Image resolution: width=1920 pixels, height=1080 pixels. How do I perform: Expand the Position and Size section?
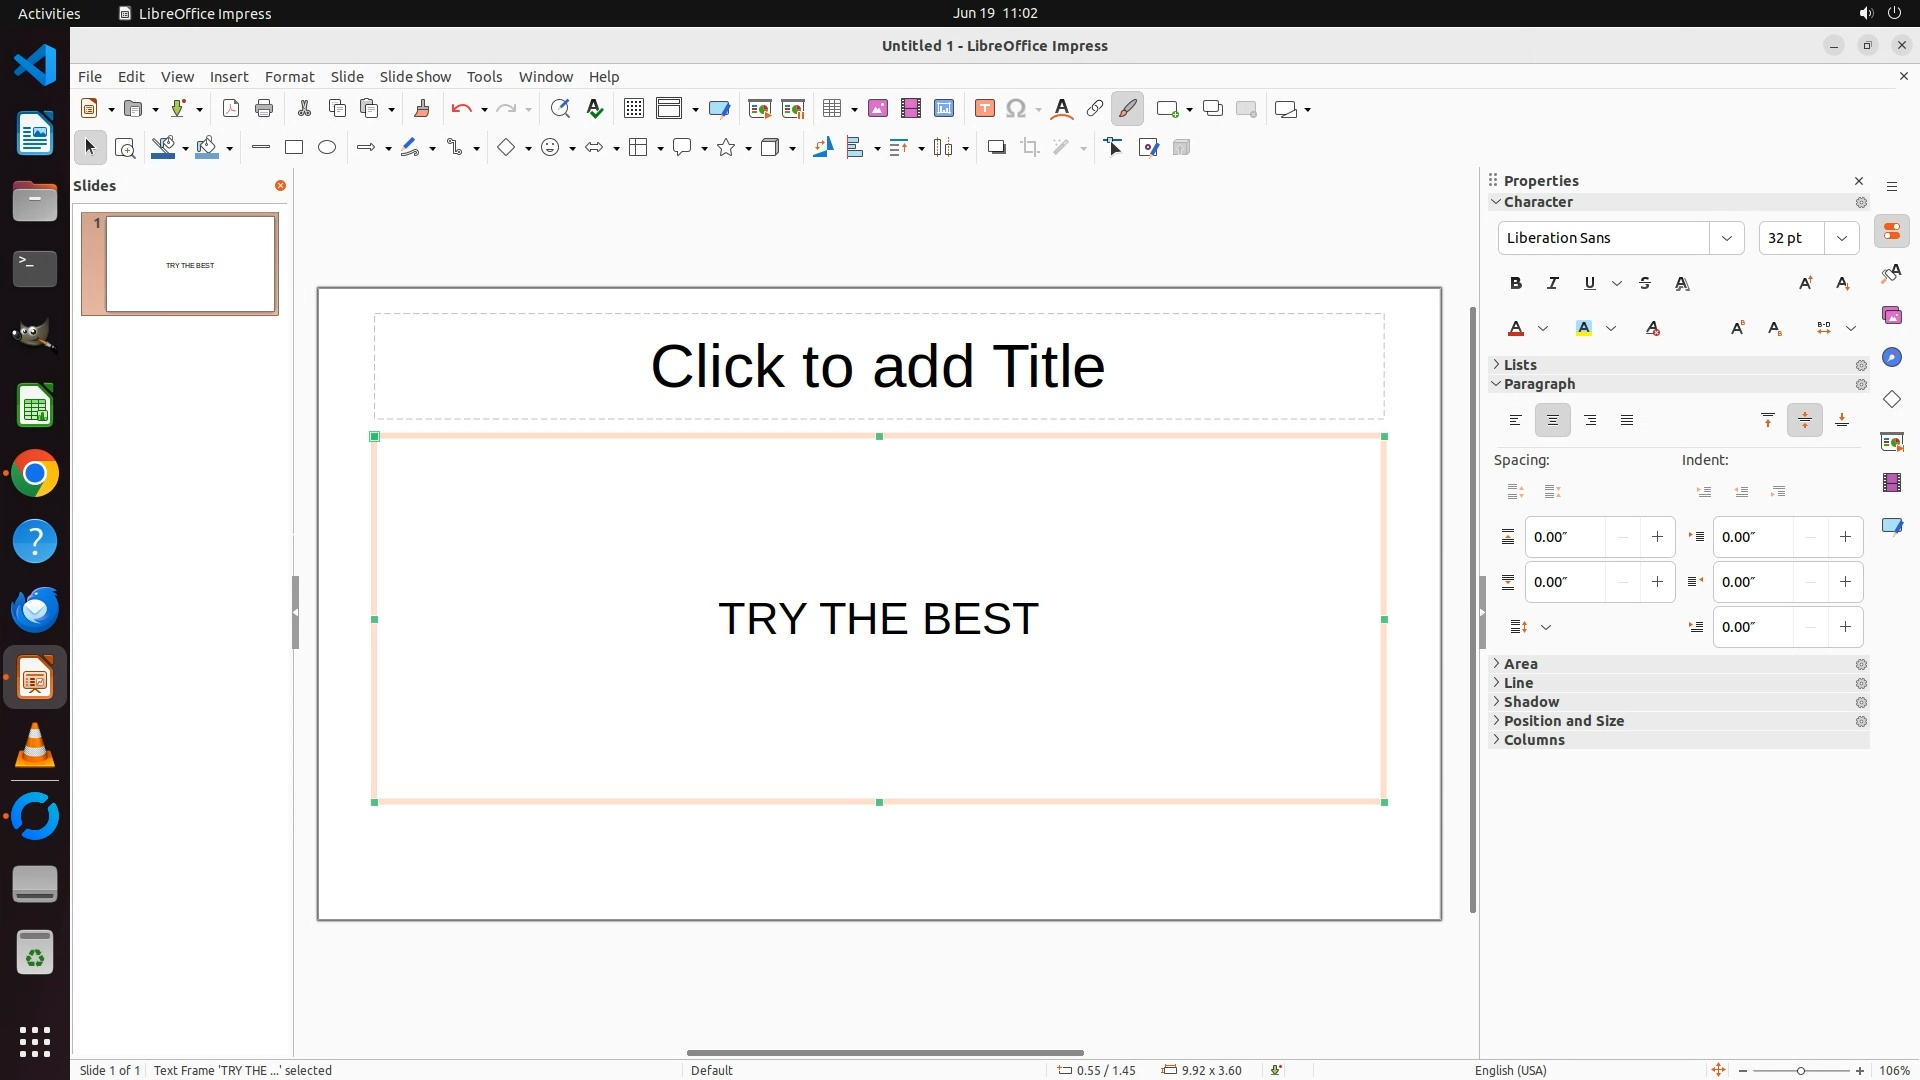click(x=1563, y=721)
